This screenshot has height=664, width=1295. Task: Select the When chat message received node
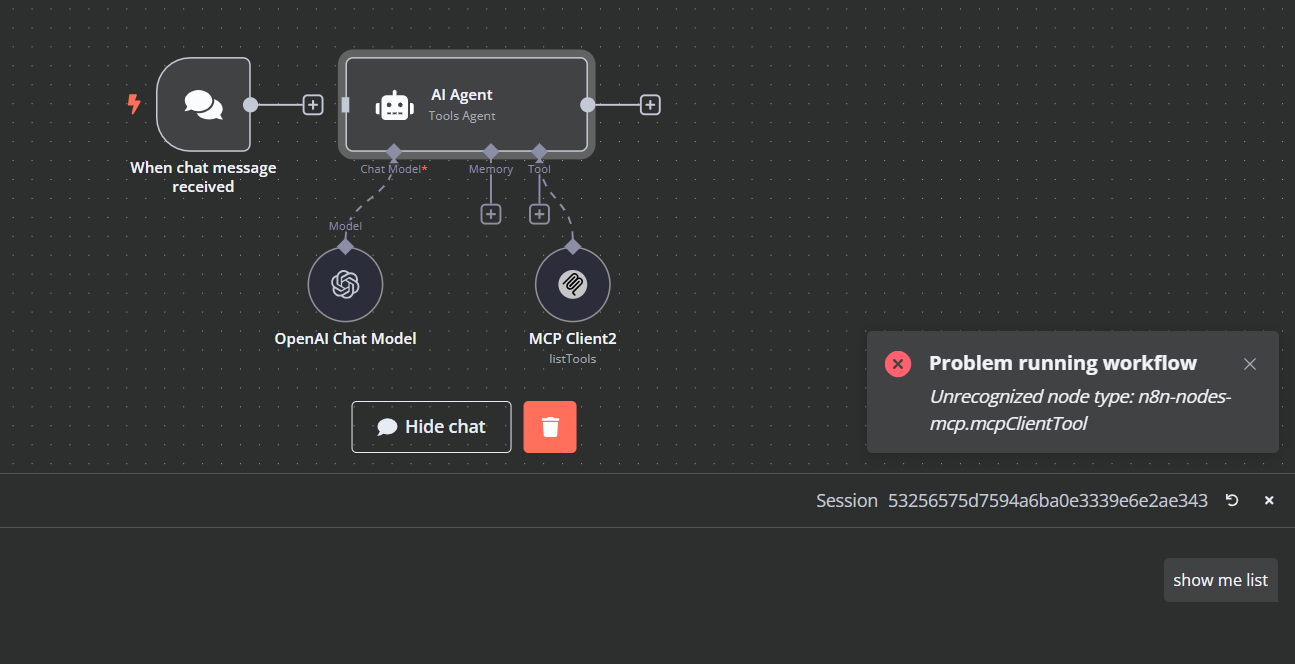[x=203, y=104]
